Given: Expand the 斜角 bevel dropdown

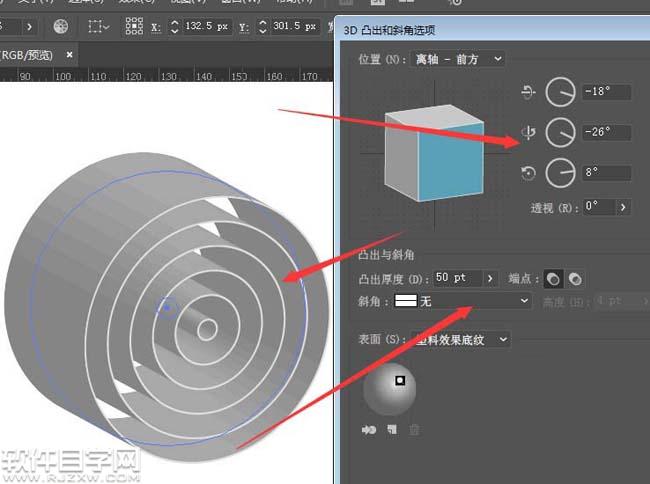Looking at the screenshot, I should pyautogui.click(x=524, y=300).
